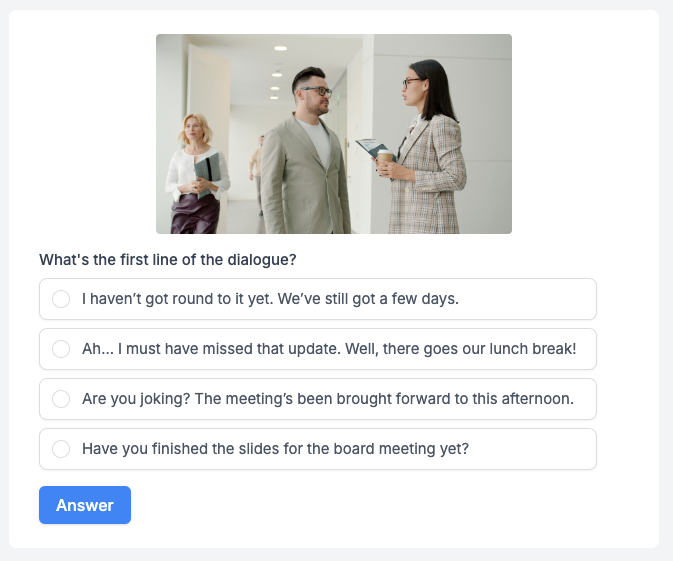Click the text "brought forward to this afternoon."
Screen dimensions: 673x561
point(455,399)
